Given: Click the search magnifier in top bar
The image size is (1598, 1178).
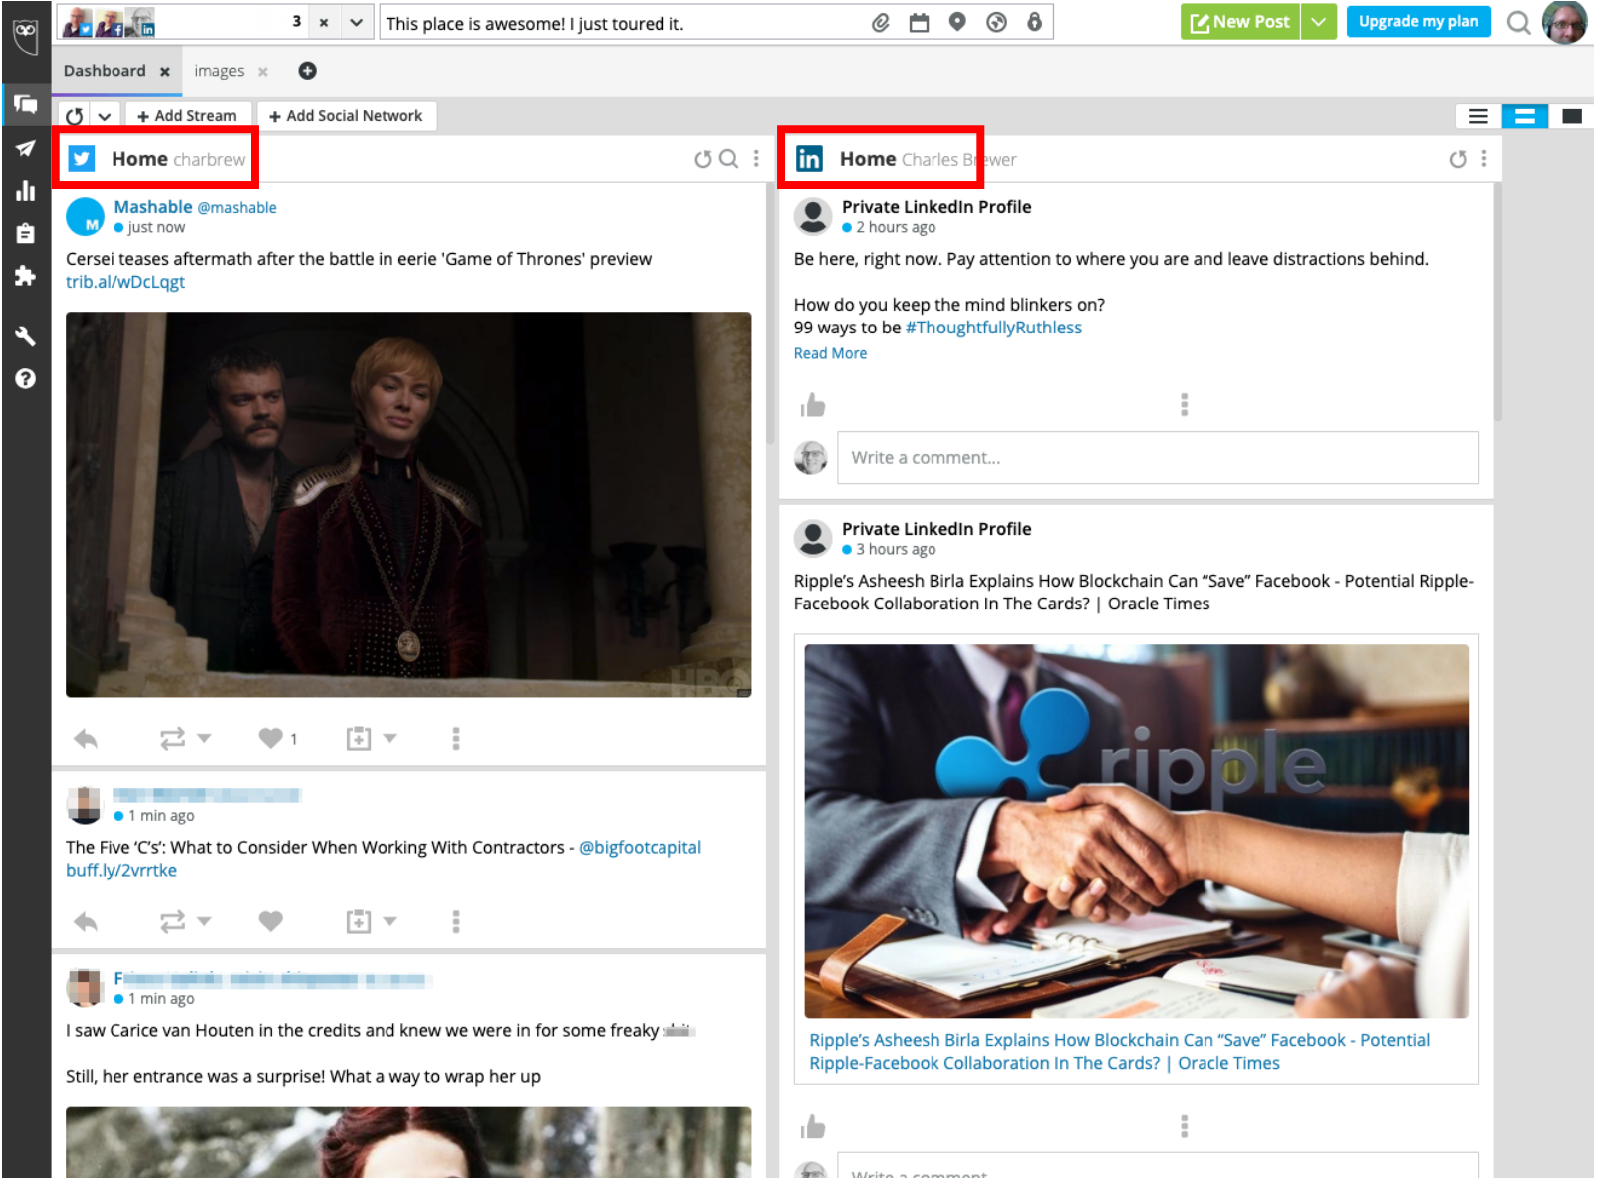Looking at the screenshot, I should [1518, 22].
